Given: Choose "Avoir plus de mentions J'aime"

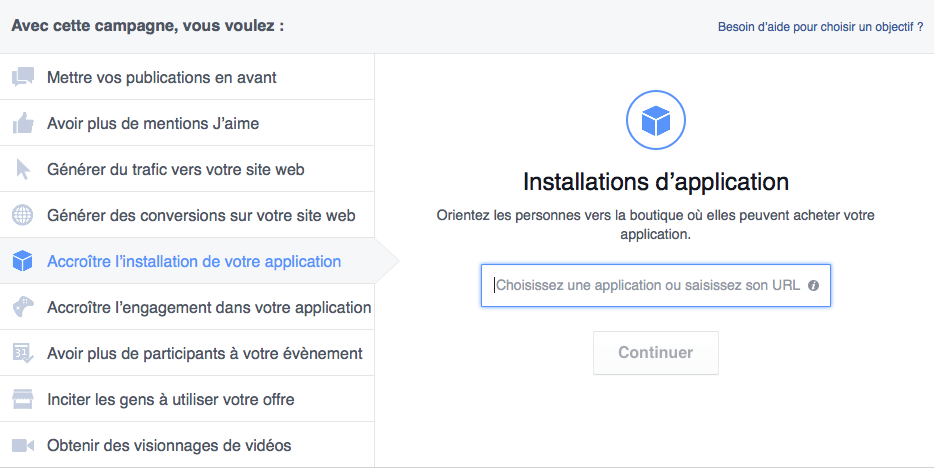Looking at the screenshot, I should point(153,123).
